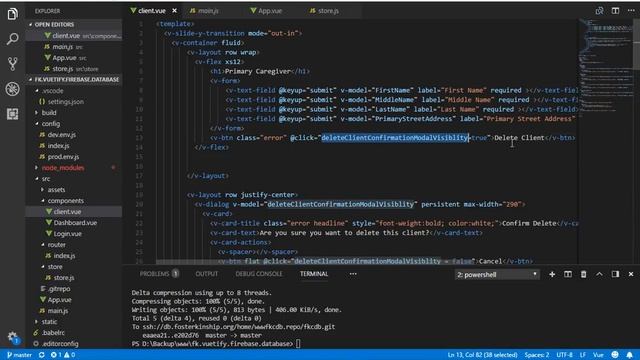Change language mode Vue in status bar
Screen dimensions: 640x360
(x=598, y=355)
